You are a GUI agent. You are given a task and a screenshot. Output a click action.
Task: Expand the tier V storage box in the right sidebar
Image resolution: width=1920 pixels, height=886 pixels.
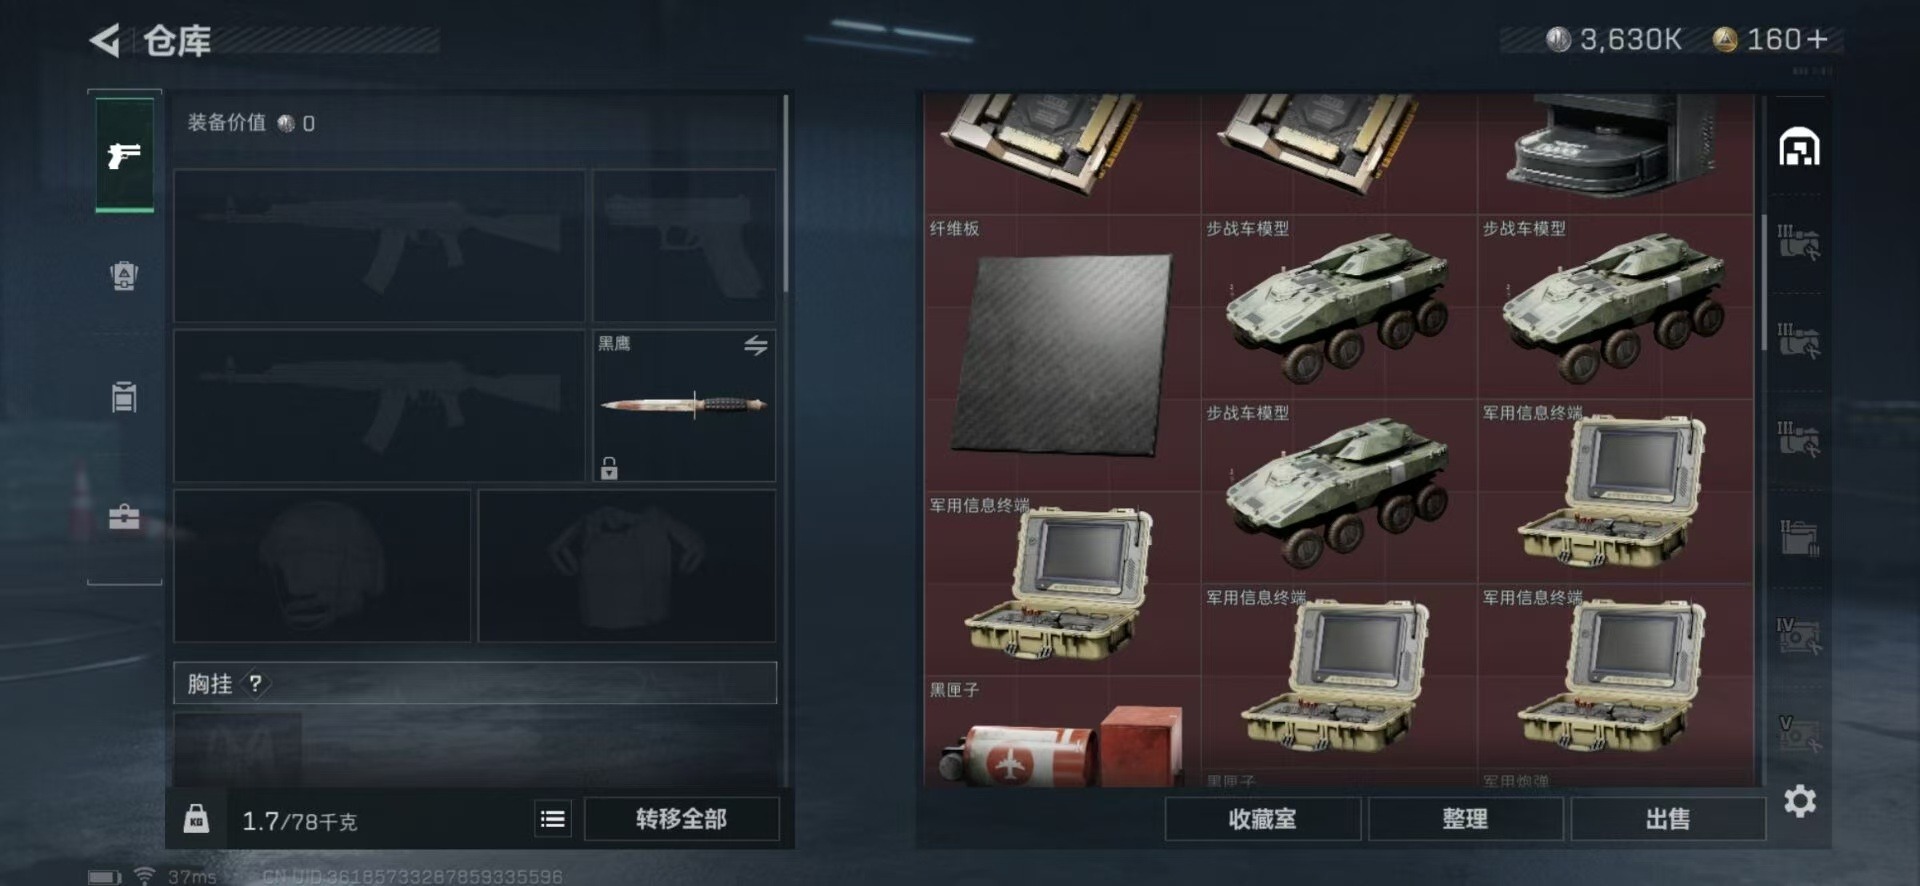1799,733
